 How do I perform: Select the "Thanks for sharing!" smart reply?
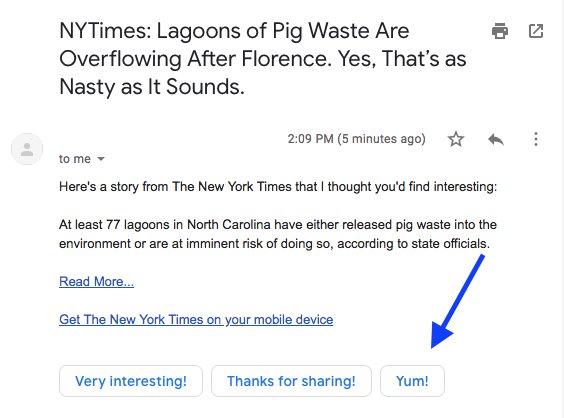[291, 381]
